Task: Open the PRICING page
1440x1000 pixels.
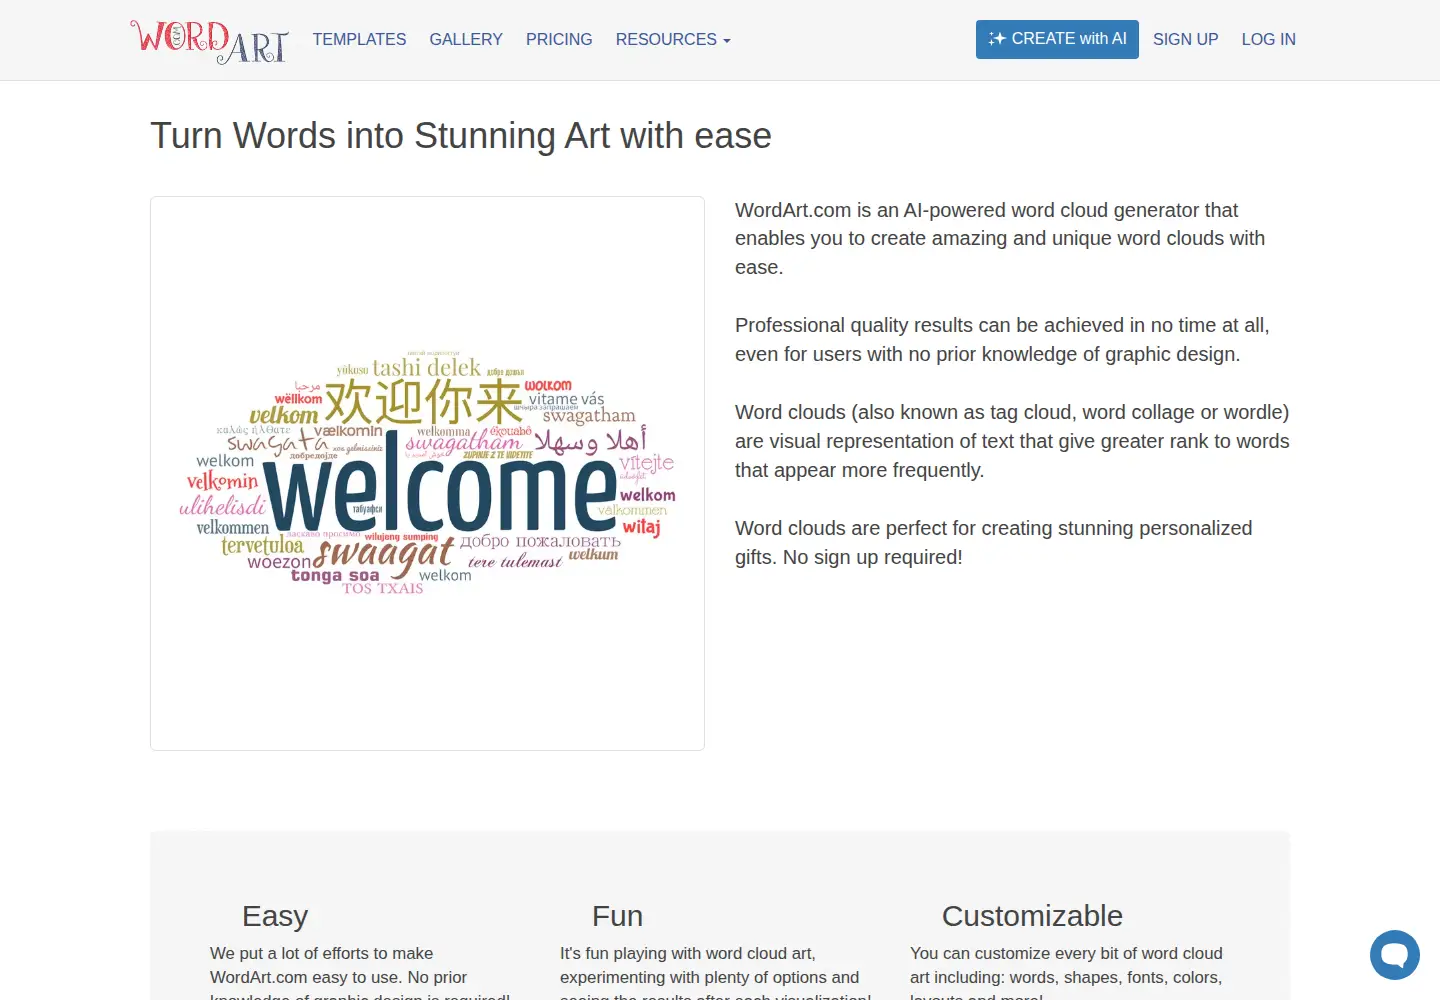Action: [559, 40]
